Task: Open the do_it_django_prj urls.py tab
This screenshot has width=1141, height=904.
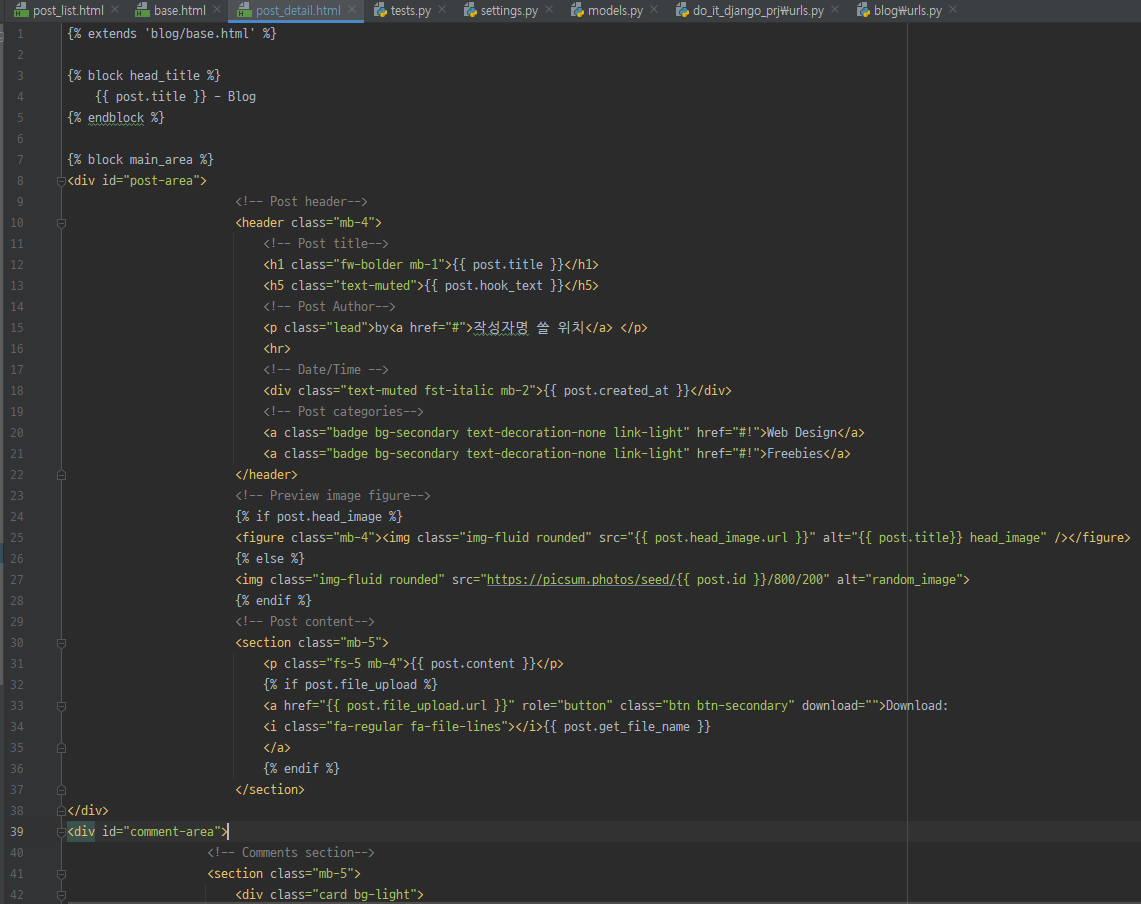Action: click(x=758, y=10)
